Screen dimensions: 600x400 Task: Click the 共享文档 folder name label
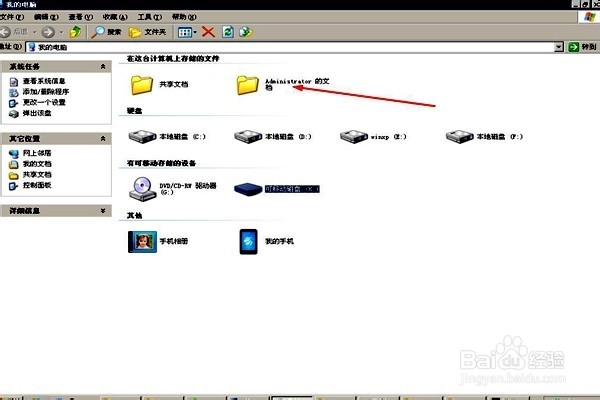(174, 84)
